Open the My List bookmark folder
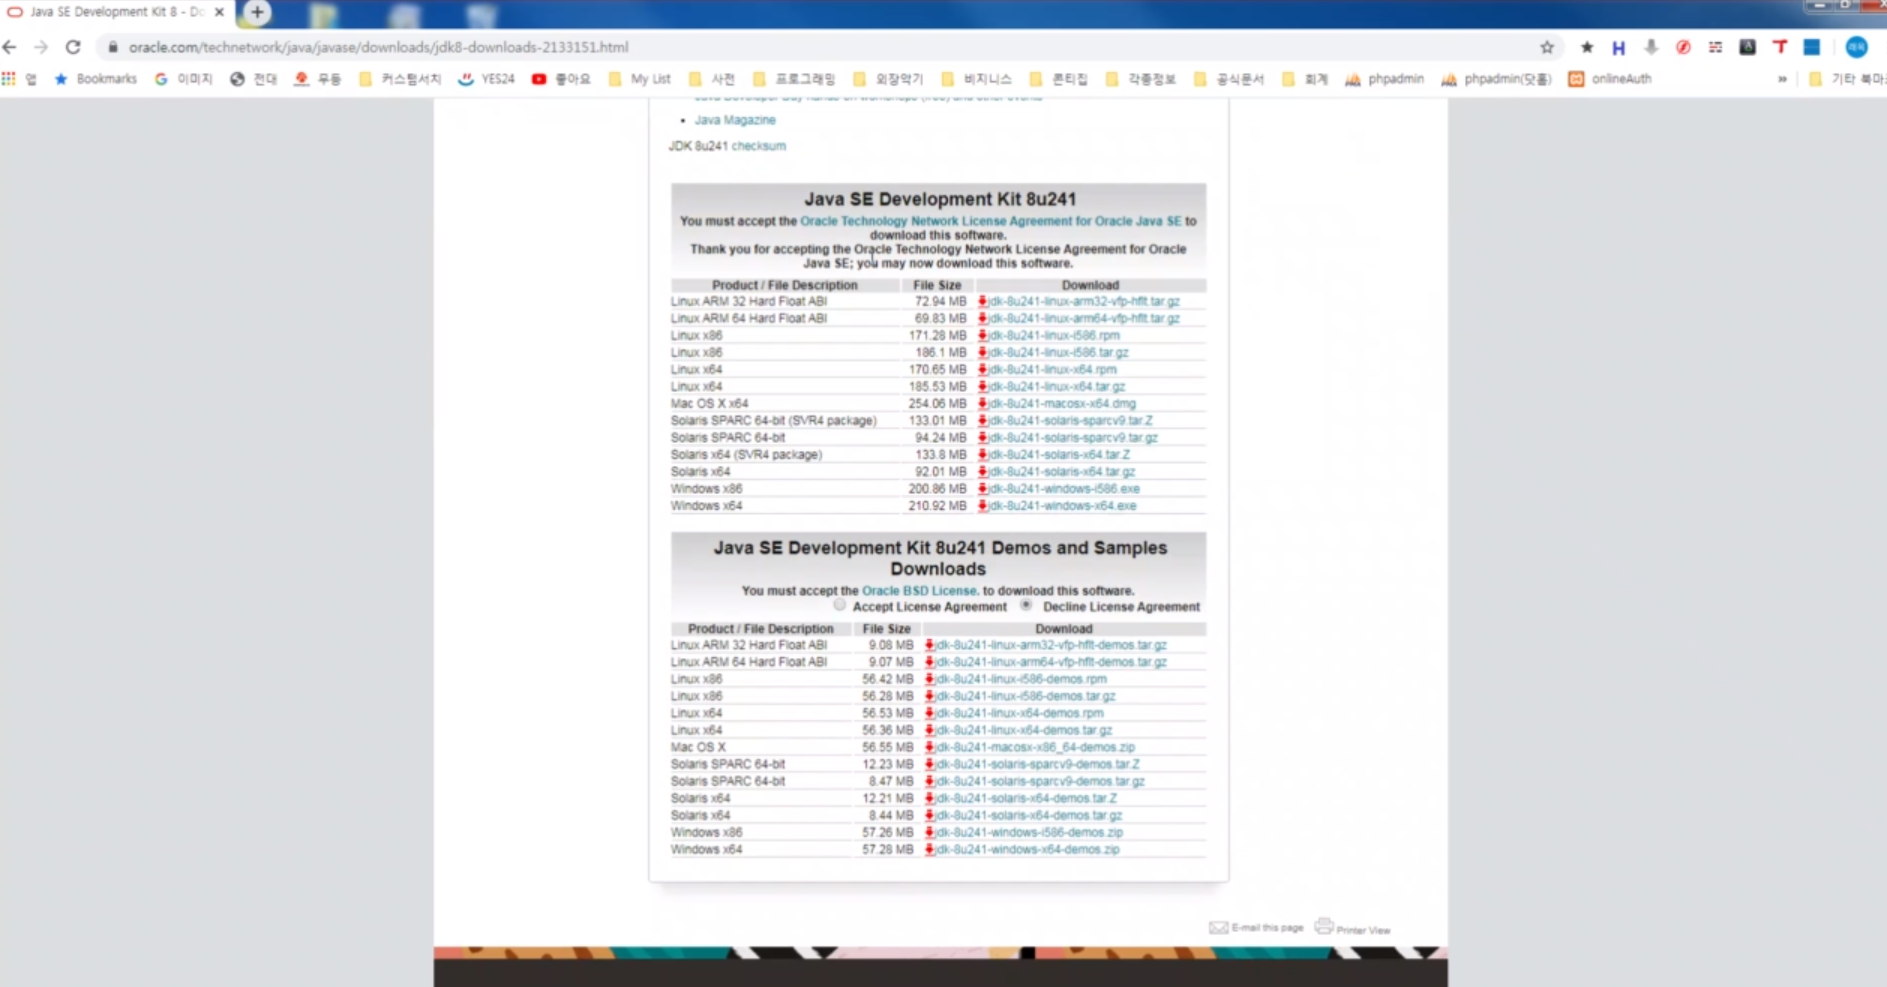Screen dimensions: 1887x987 [x=639, y=79]
